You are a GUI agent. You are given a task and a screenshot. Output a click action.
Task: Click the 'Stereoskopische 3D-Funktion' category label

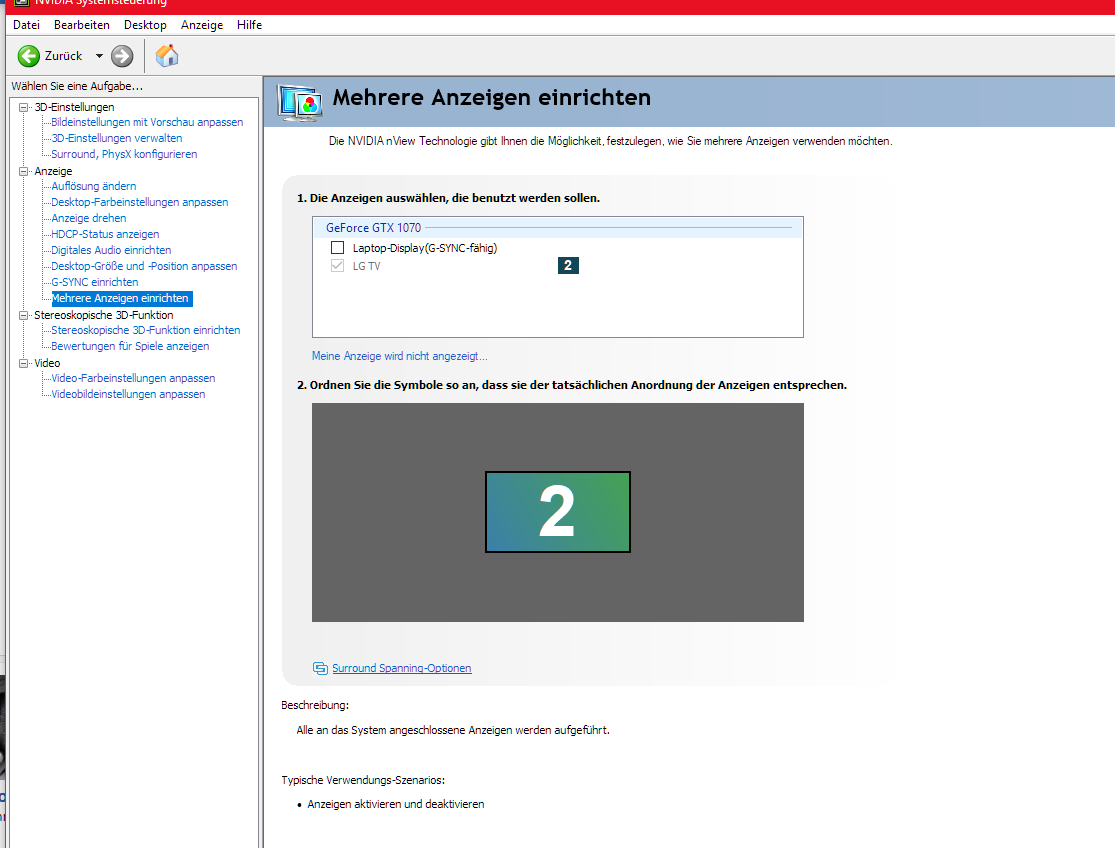click(x=104, y=315)
